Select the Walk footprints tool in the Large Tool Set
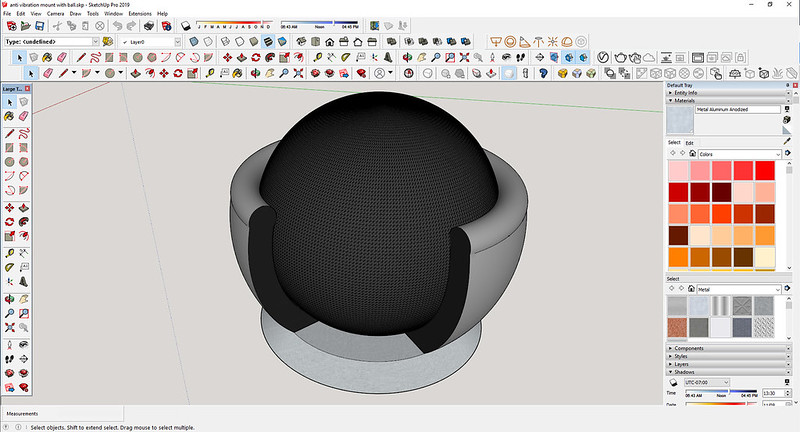Screen dimensions: 800x432 [9, 359]
